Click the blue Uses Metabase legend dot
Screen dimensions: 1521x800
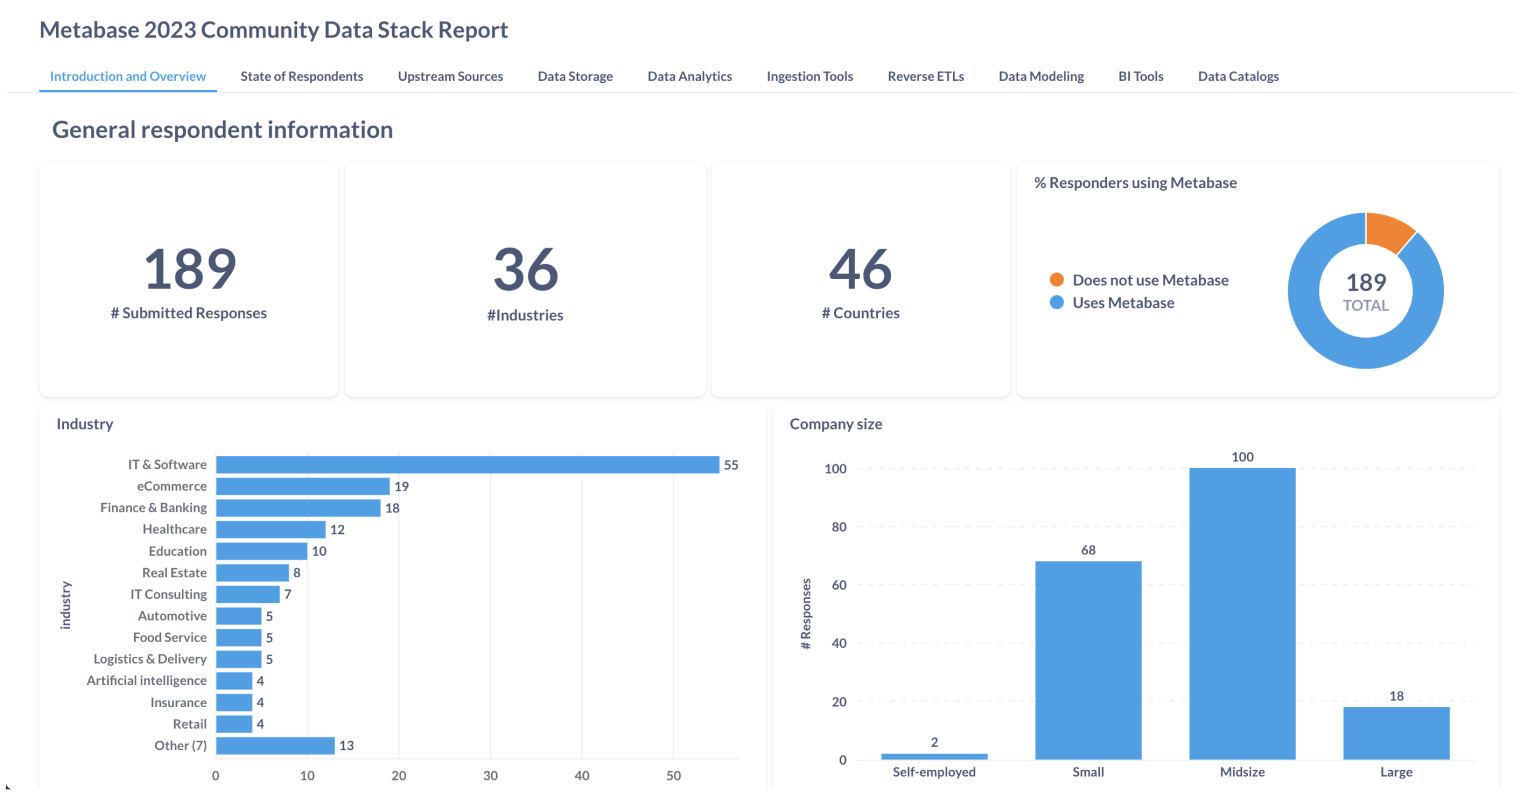(1056, 303)
